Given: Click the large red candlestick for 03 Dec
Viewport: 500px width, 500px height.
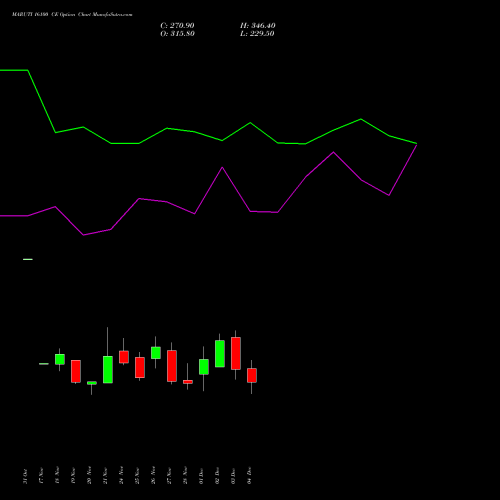Looking at the screenshot, I should (236, 353).
